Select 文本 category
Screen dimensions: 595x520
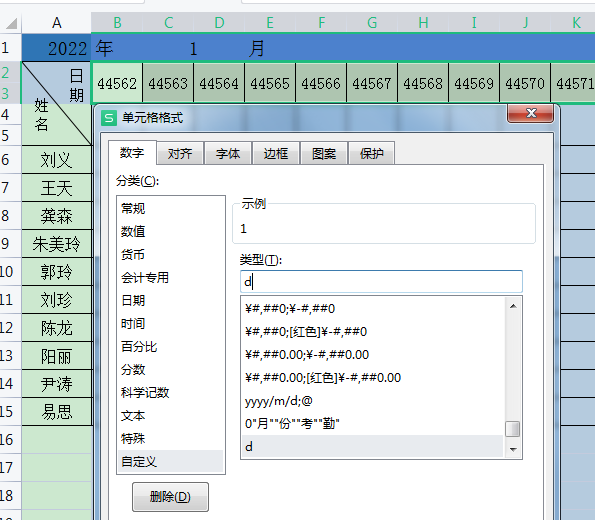(171, 416)
